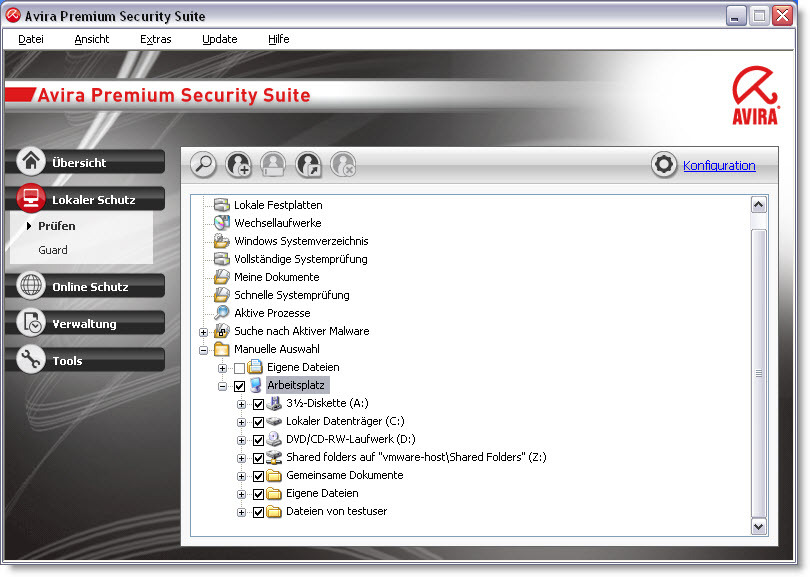
Task: Open the Konfiguration link
Action: pos(719,165)
